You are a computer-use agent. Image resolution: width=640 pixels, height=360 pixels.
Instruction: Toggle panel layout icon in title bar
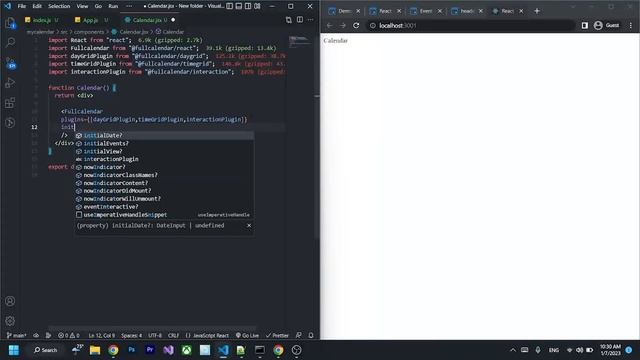[239, 6]
